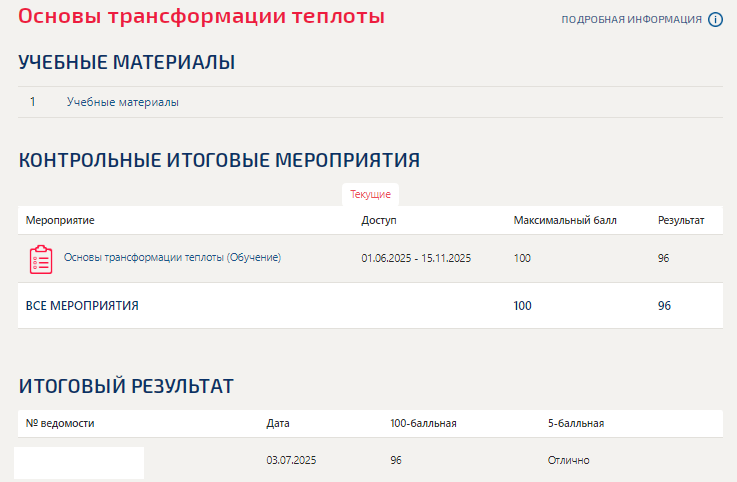Click the info circle icon

[x=715, y=20]
